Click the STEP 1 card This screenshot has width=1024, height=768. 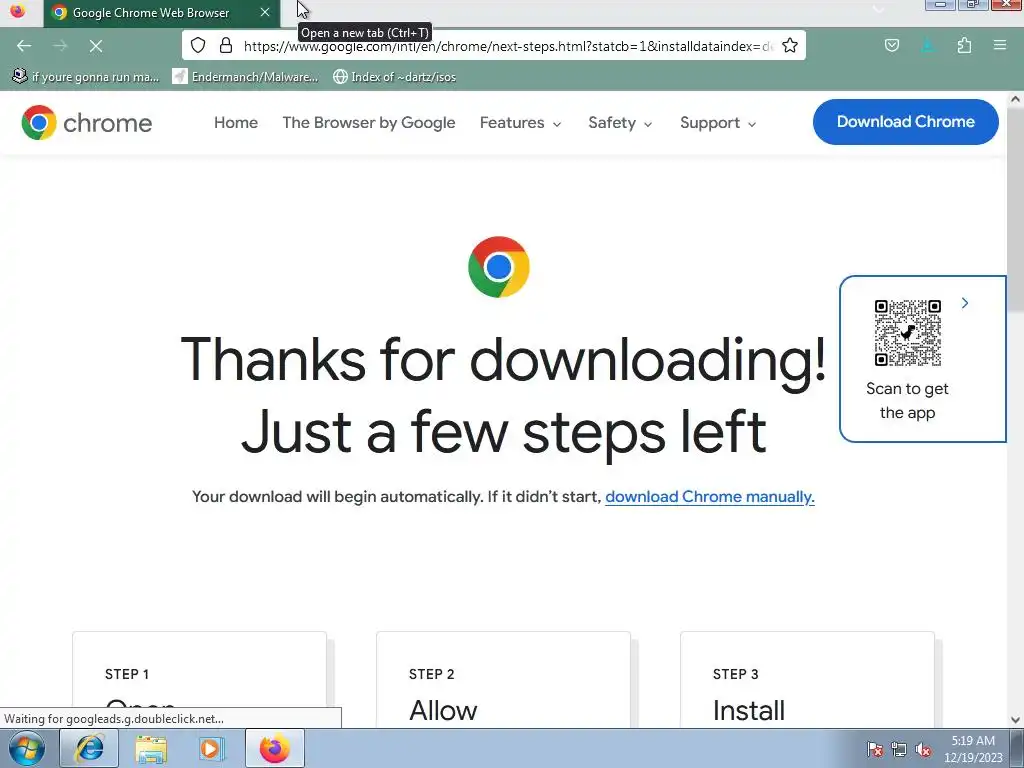[199, 679]
